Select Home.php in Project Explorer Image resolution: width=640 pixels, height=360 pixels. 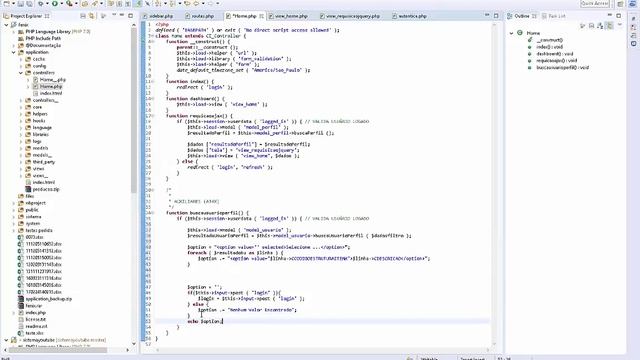coord(51,87)
